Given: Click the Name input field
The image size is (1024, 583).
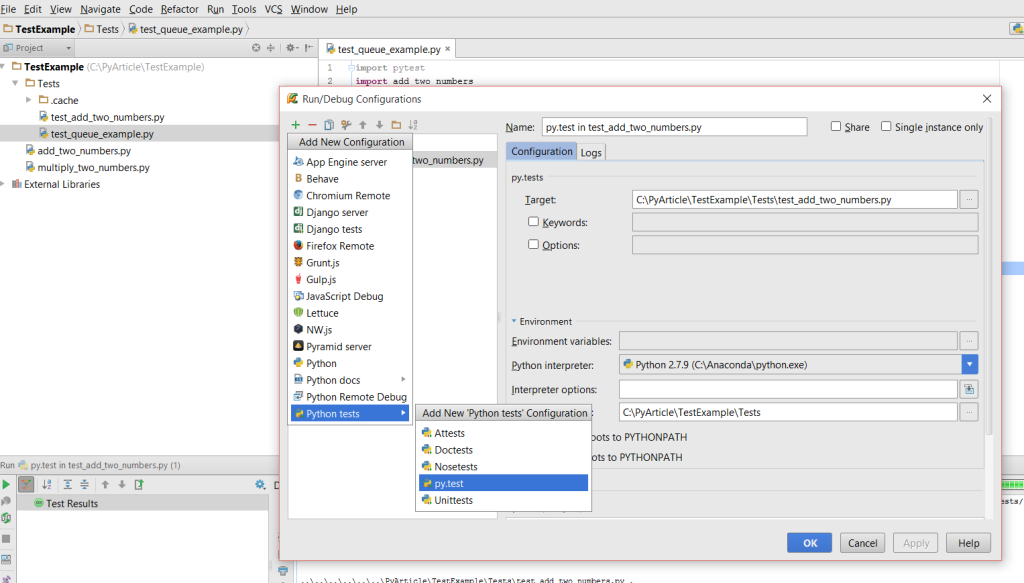Looking at the screenshot, I should [x=675, y=127].
